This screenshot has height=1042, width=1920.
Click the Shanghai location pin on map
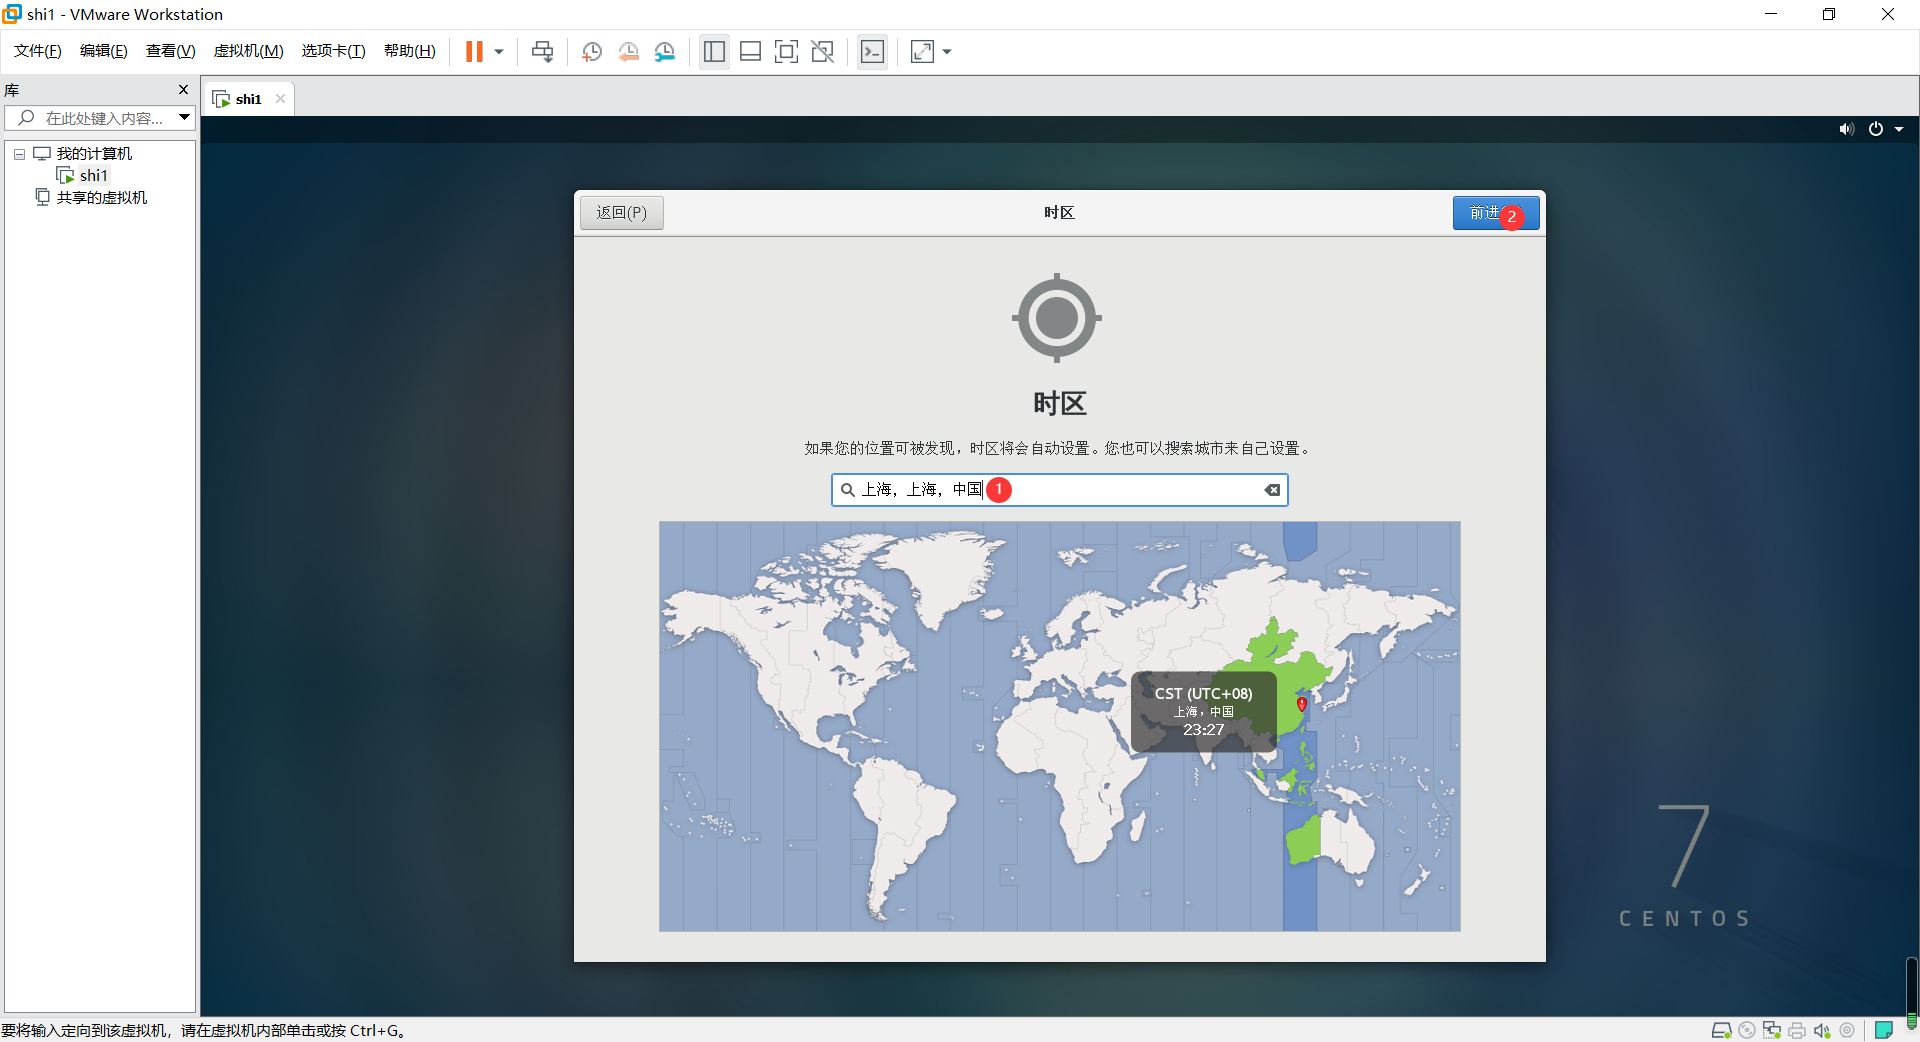coord(1302,704)
